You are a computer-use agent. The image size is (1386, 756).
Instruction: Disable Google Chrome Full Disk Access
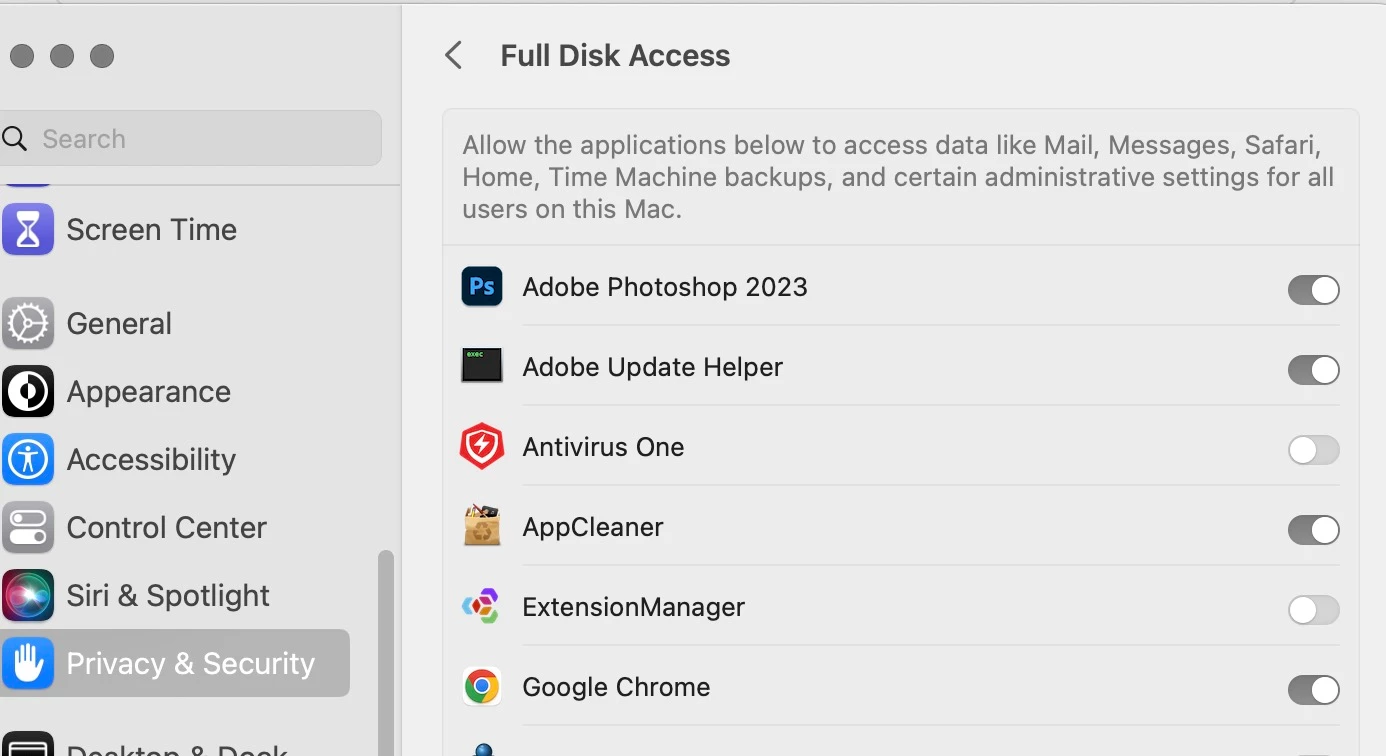(x=1313, y=690)
